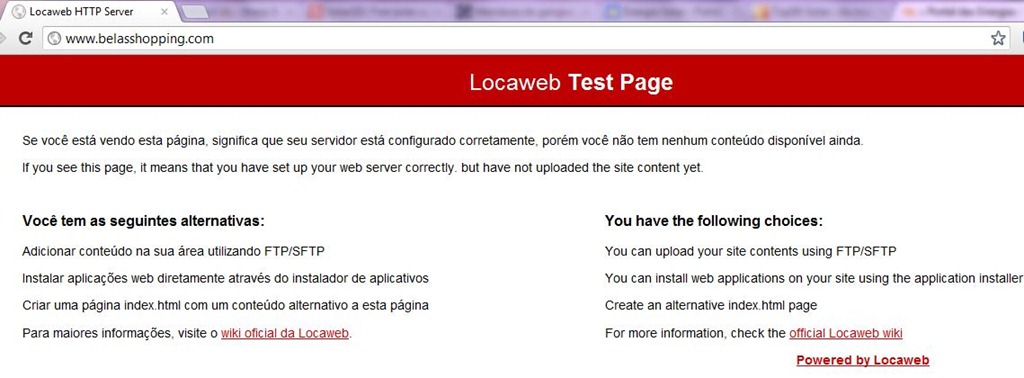Click 'You can install web applications' line
1024x378 pixels.
coord(814,278)
